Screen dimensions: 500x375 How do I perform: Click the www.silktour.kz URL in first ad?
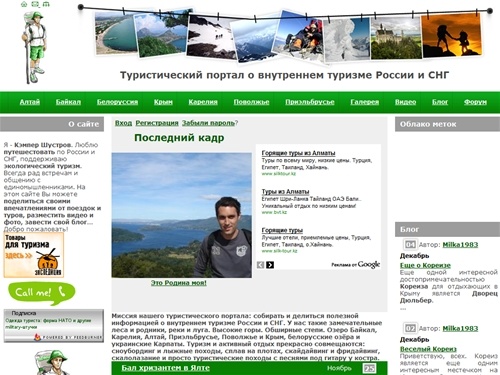click(279, 174)
